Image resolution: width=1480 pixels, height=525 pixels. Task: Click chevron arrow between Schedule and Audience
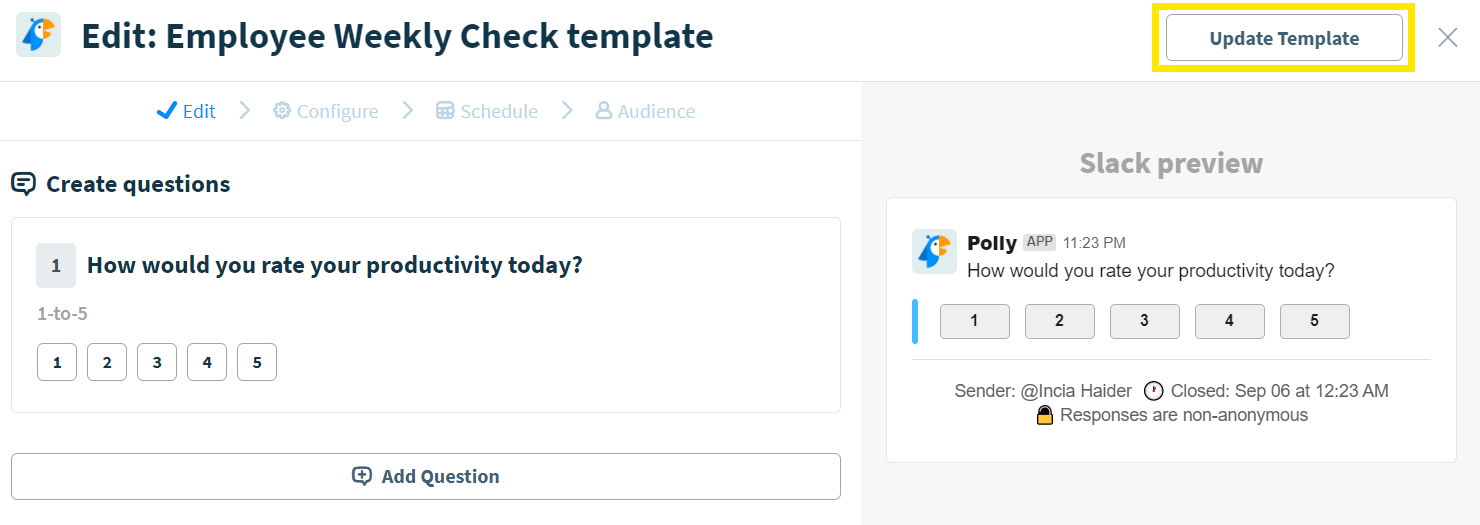pos(567,111)
